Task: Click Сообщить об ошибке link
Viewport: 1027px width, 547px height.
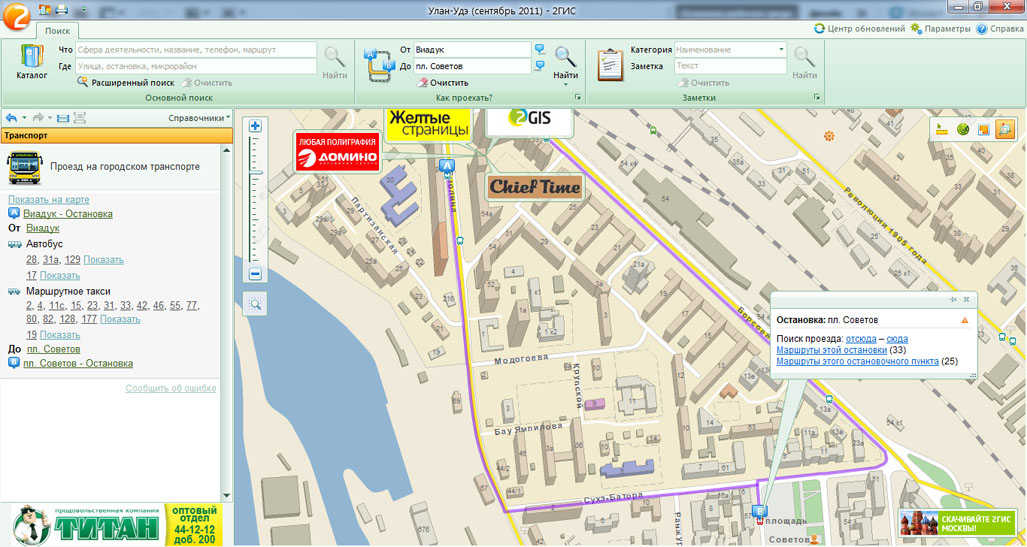Action: click(171, 388)
